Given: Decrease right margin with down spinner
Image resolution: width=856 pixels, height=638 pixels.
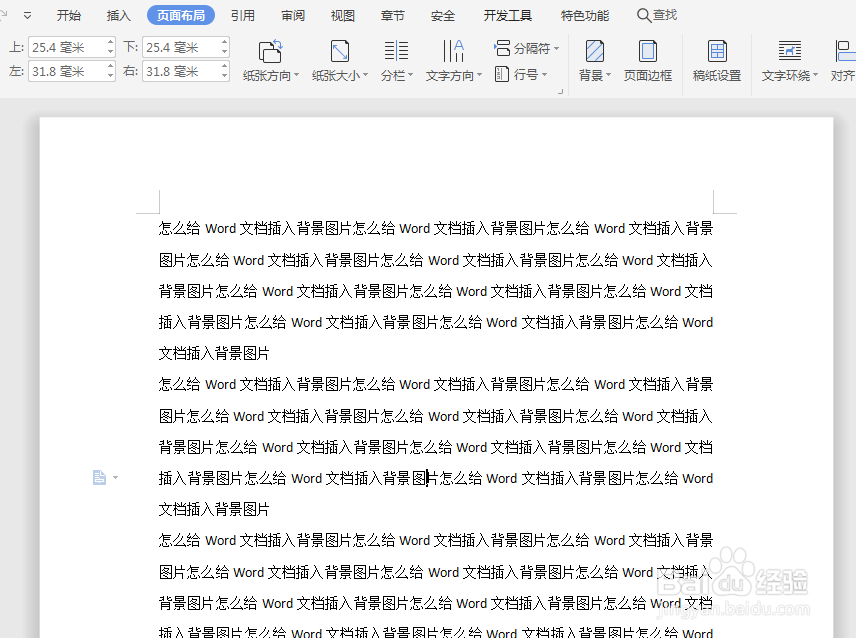Looking at the screenshot, I should point(224,77).
